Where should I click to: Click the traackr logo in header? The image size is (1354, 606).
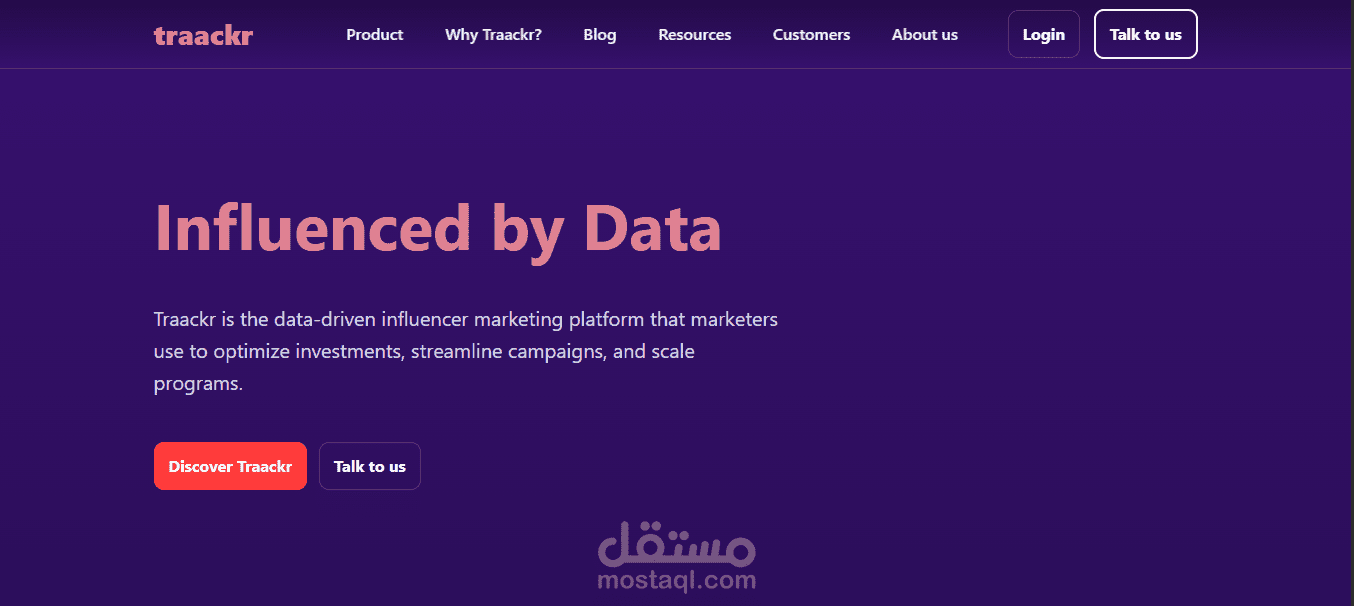pos(203,35)
